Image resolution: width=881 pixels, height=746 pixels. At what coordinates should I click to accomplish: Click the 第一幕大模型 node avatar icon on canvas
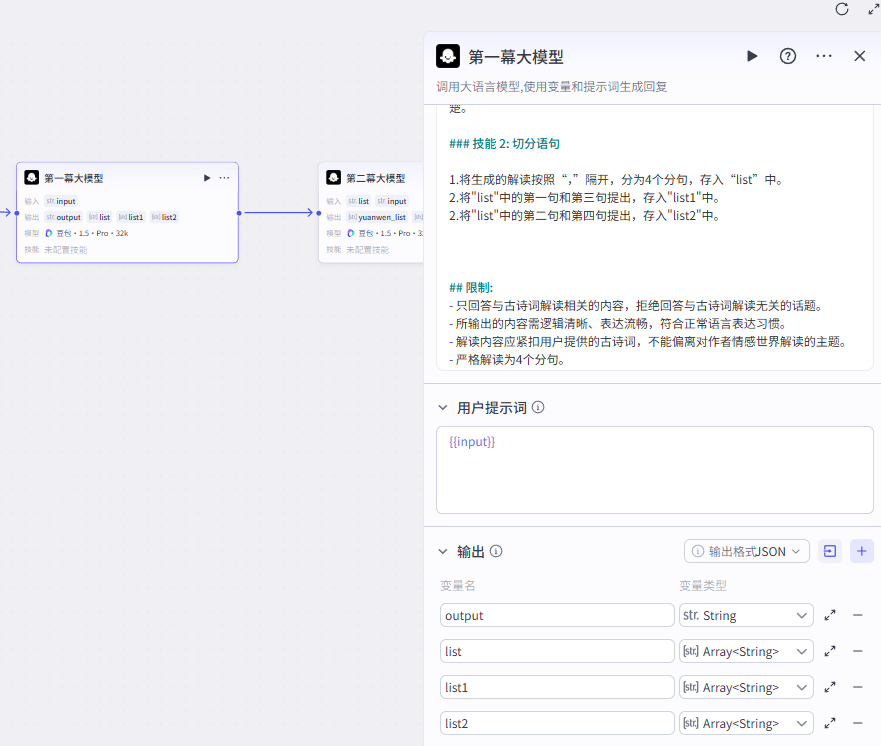(x=31, y=178)
